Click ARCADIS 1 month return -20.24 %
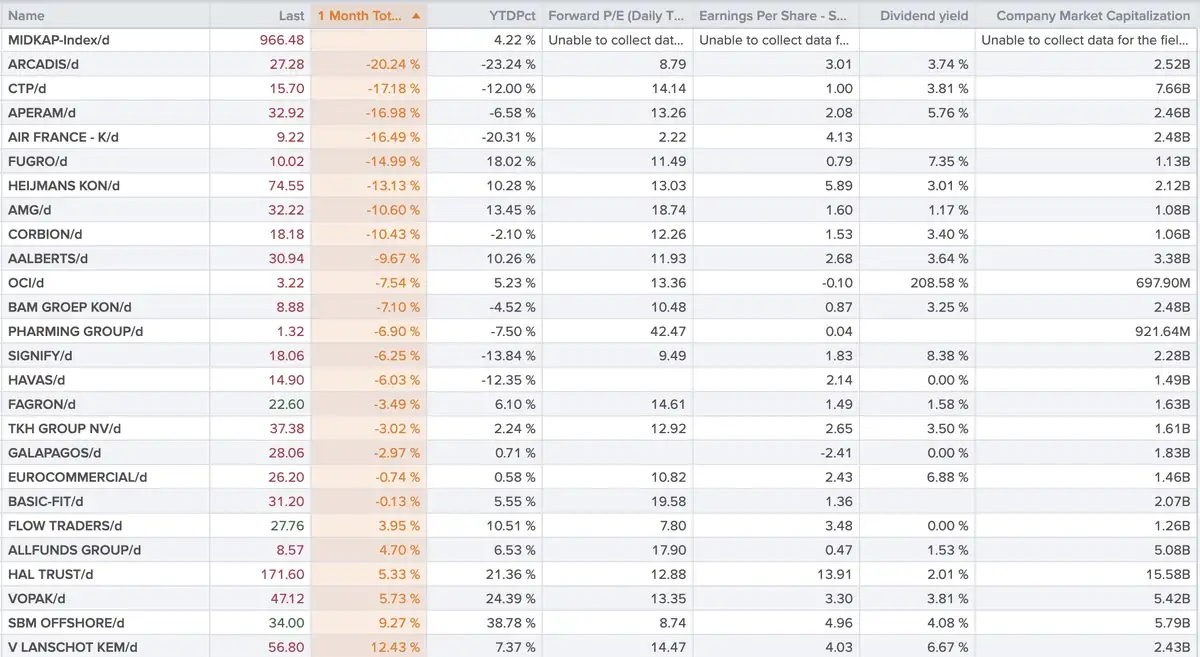Image resolution: width=1200 pixels, height=657 pixels. pyautogui.click(x=391, y=64)
